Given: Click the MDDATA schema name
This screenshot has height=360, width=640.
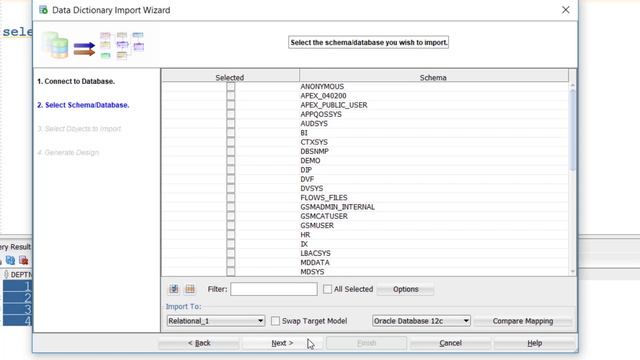Looking at the screenshot, I should 315,262.
